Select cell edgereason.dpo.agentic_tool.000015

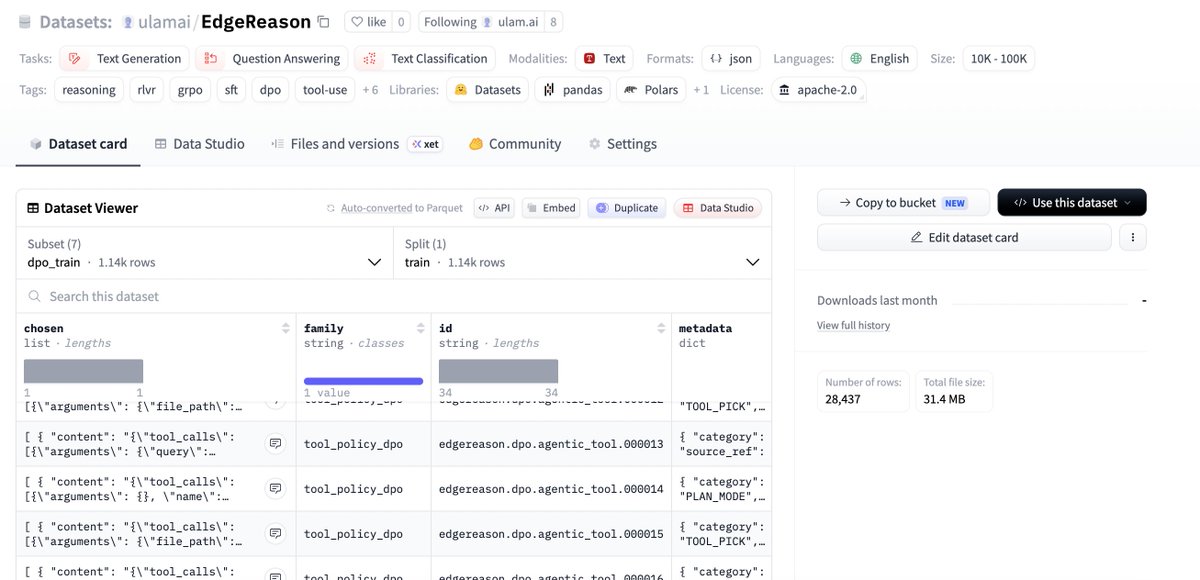coord(551,534)
